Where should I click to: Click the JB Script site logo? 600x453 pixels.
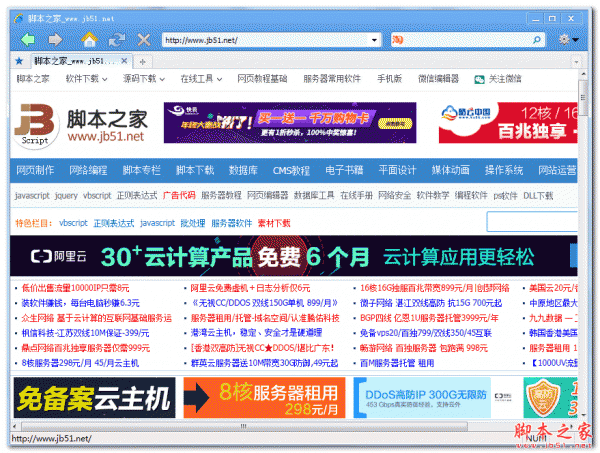(35, 125)
